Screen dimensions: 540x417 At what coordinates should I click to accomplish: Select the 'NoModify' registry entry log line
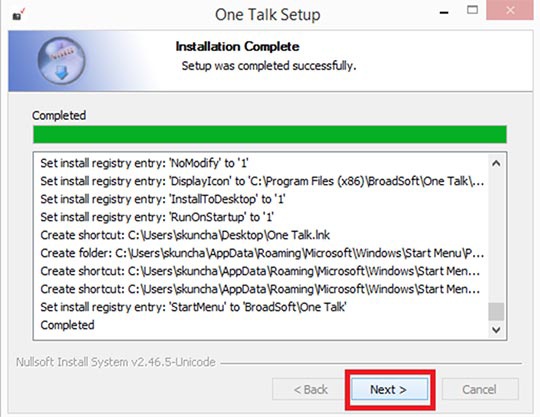click(x=144, y=163)
